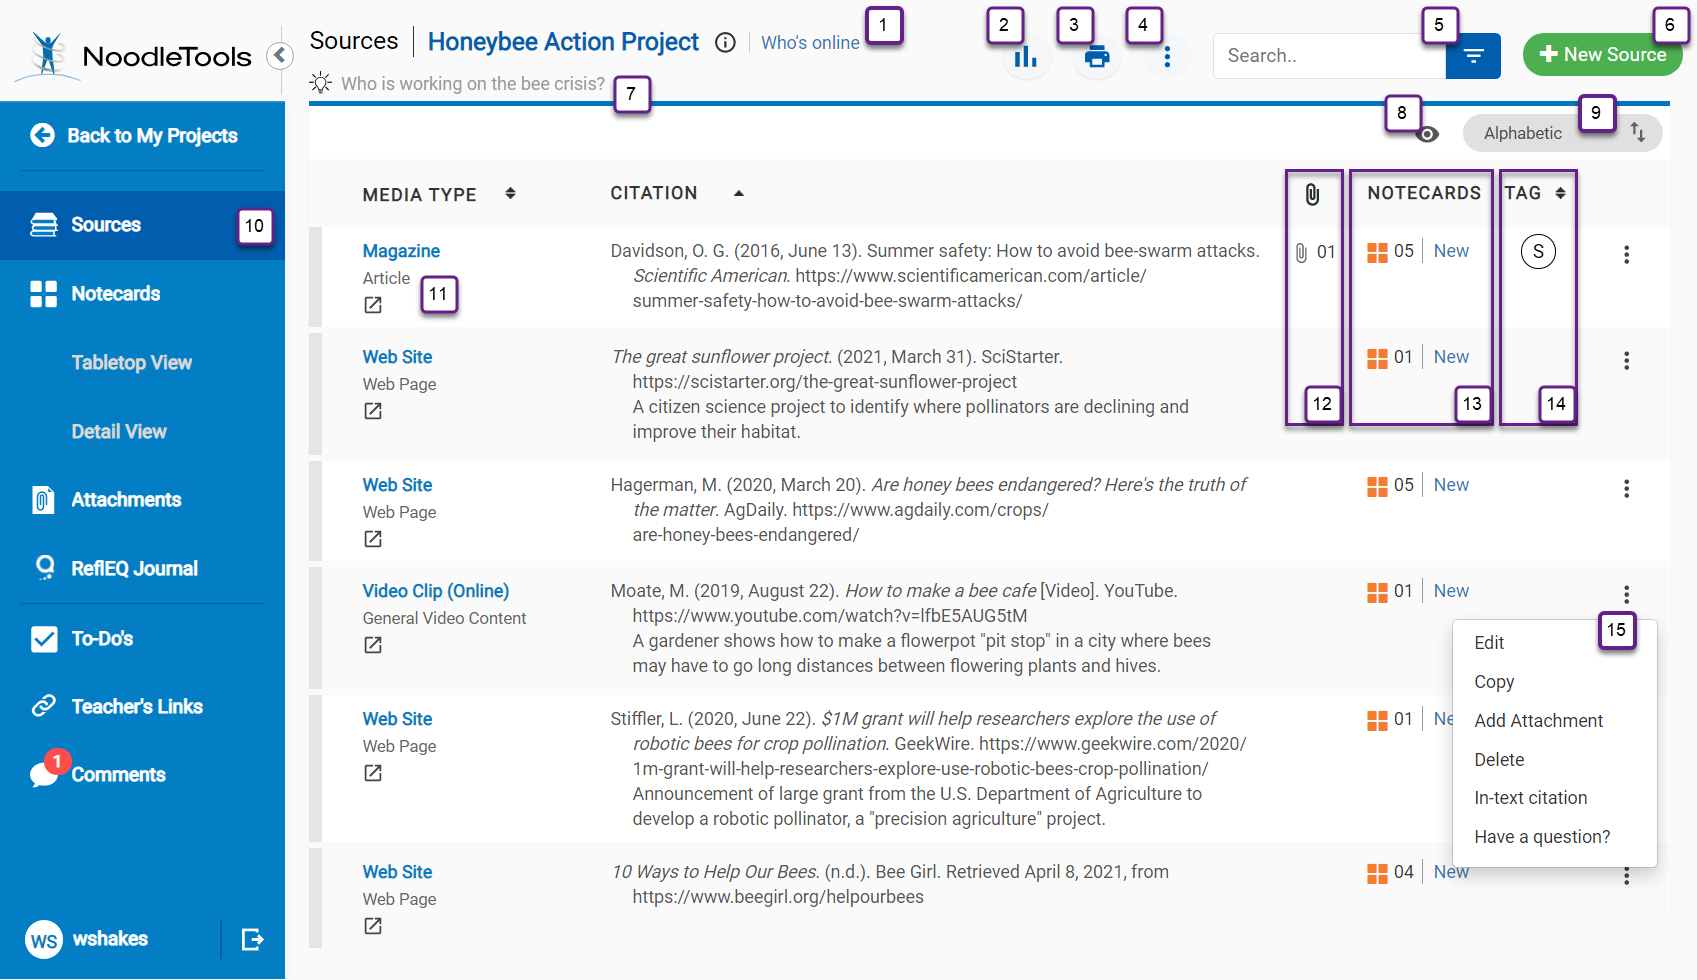
Task: Open the analytics bar chart icon
Action: [1025, 58]
